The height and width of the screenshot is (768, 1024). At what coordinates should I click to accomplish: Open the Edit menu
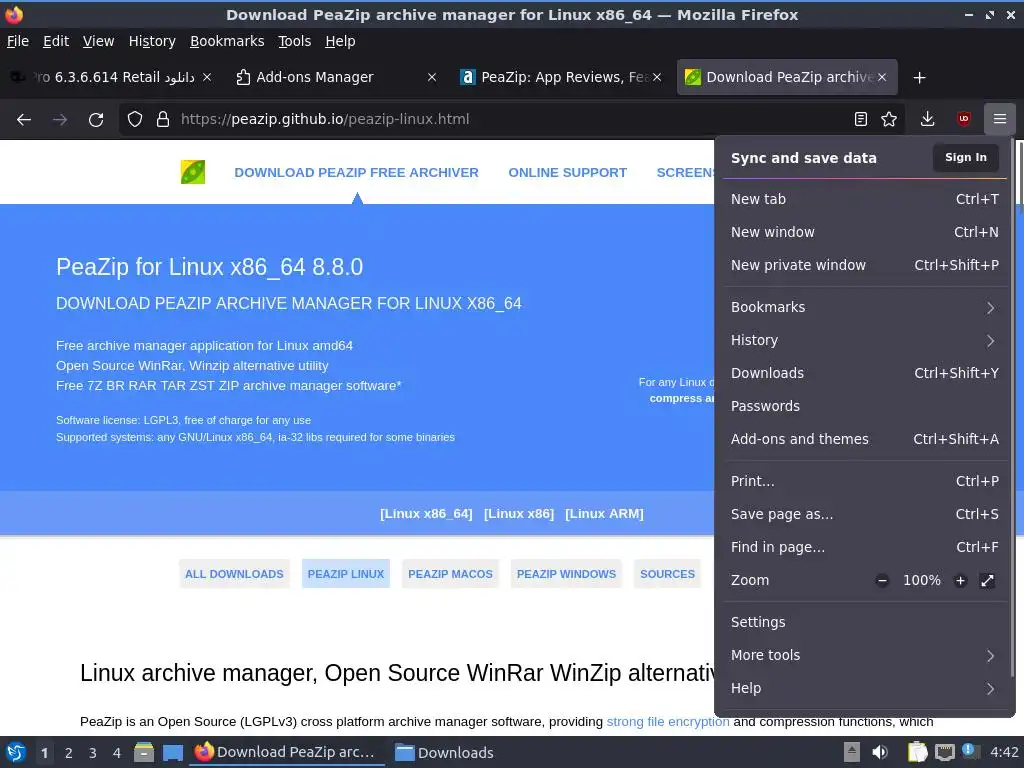56,41
